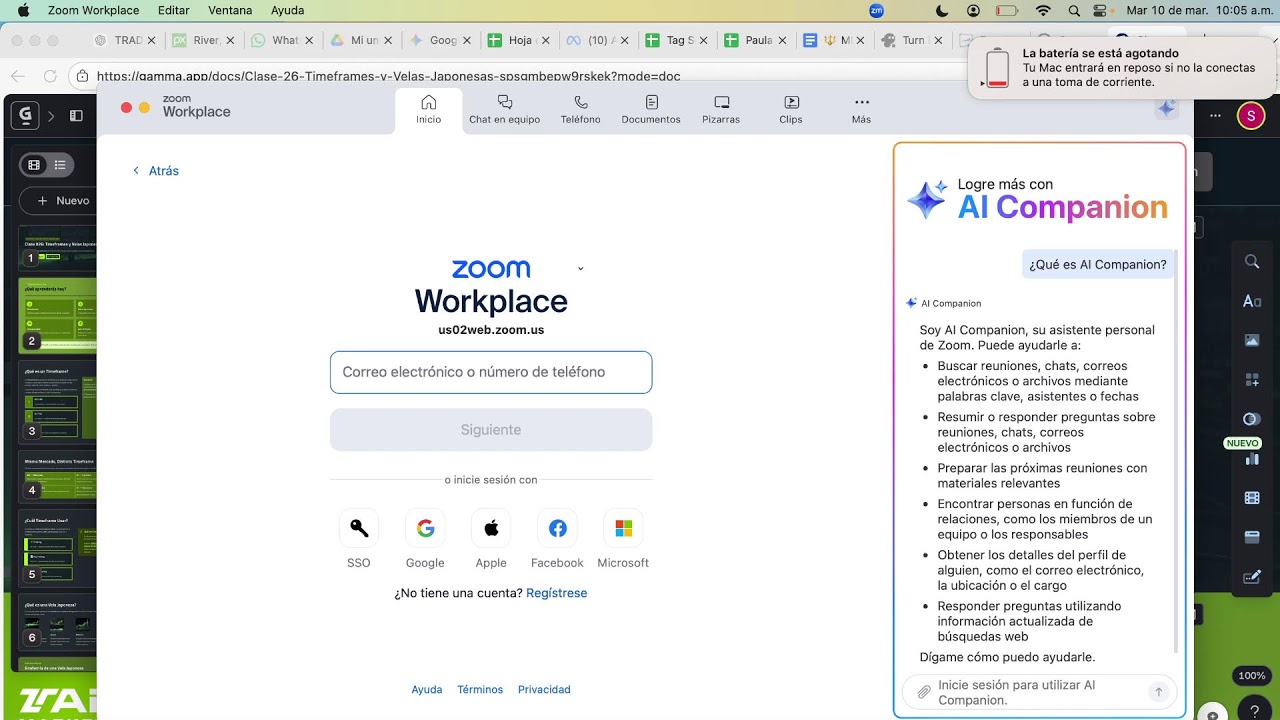Click the Gamma user avatar S
The image size is (1280, 720).
point(1250,116)
